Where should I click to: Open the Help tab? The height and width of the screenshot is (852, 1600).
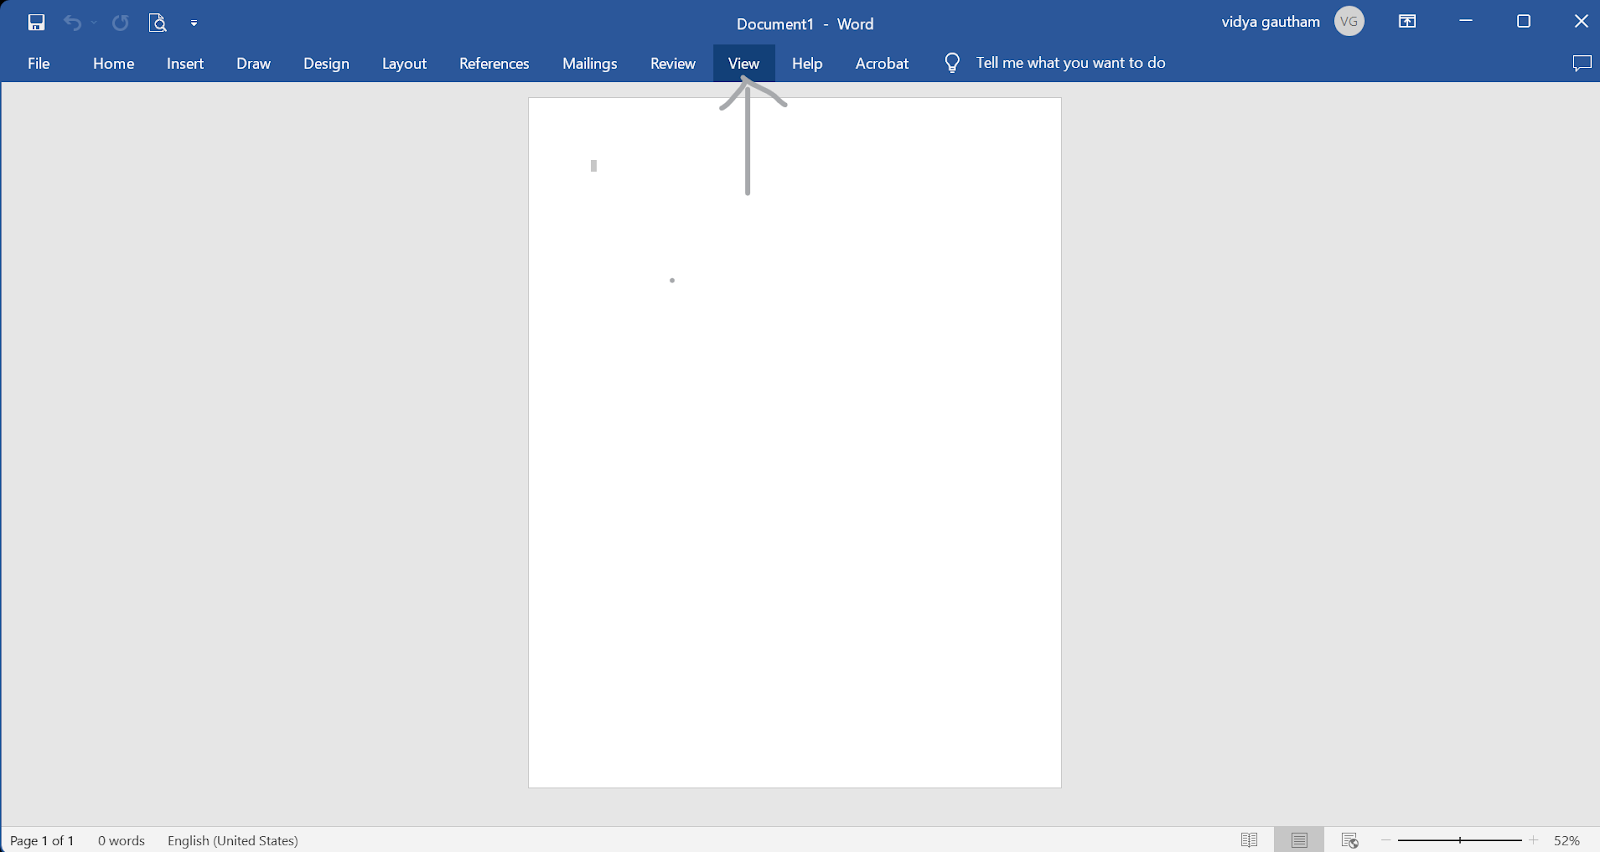pyautogui.click(x=807, y=63)
